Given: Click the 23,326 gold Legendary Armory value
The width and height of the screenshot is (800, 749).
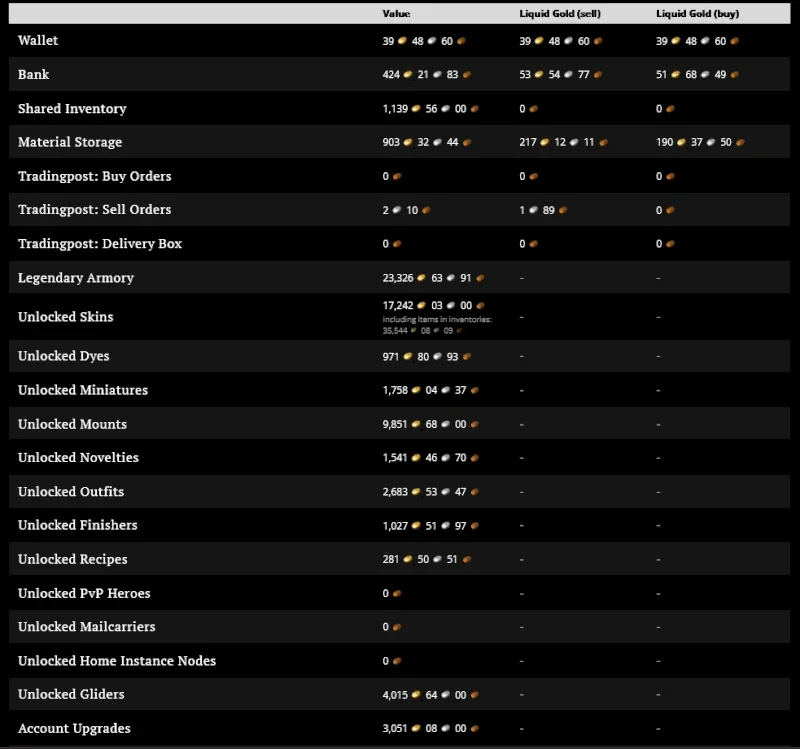Looking at the screenshot, I should pos(398,278).
